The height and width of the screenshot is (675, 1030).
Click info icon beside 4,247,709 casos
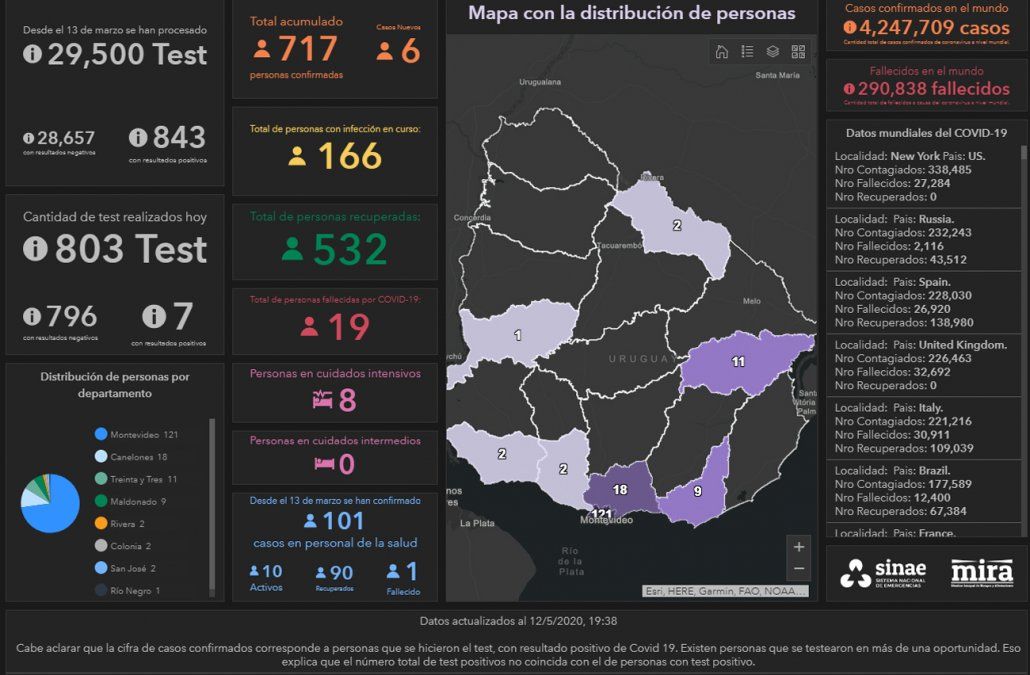(851, 28)
